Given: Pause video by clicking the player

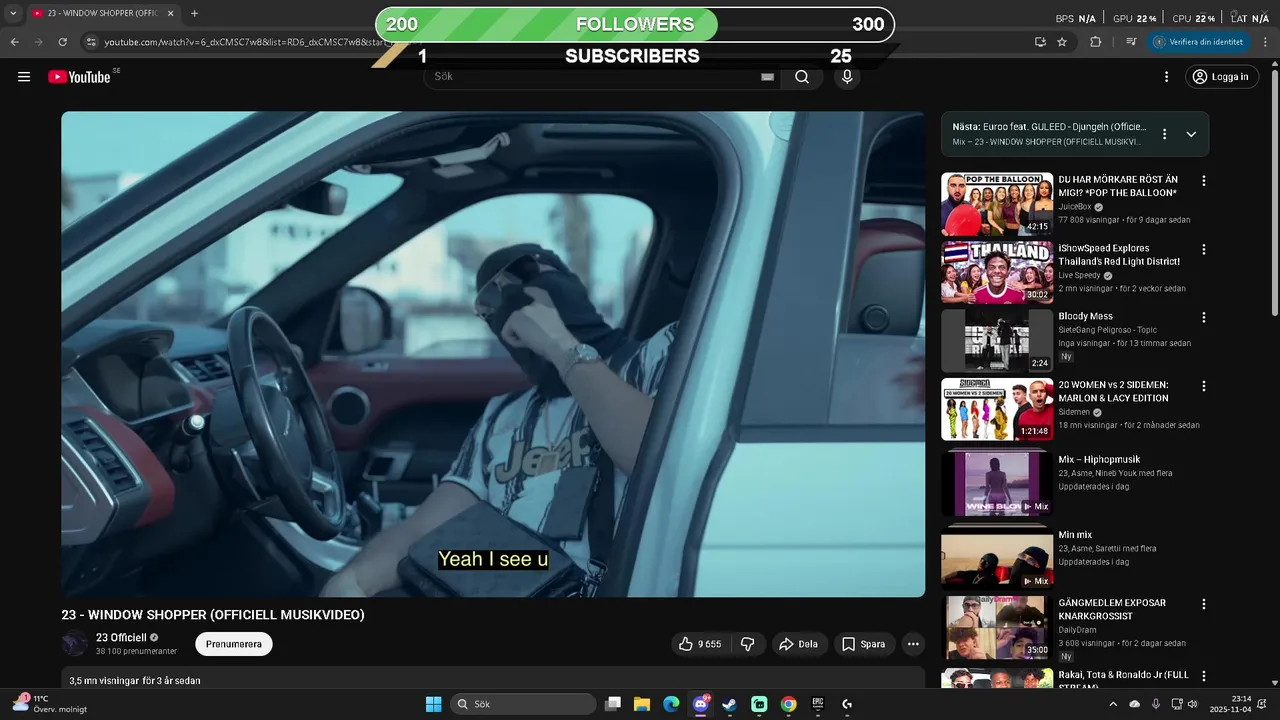Looking at the screenshot, I should coord(493,354).
